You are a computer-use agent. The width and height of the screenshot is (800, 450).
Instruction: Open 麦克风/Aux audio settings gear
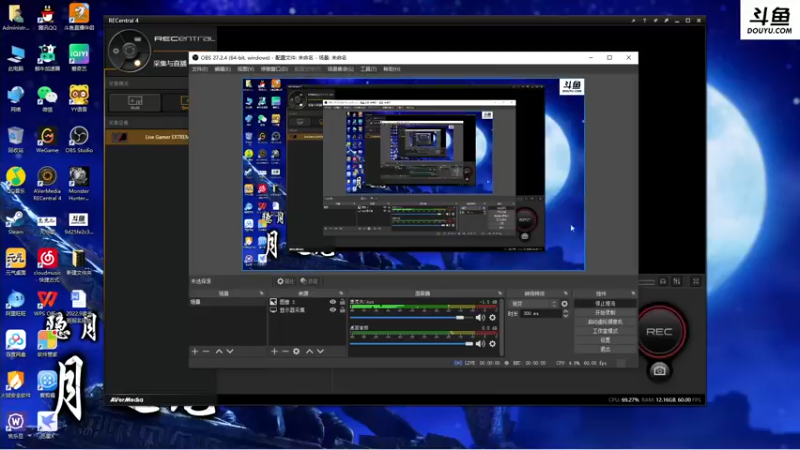(x=492, y=317)
